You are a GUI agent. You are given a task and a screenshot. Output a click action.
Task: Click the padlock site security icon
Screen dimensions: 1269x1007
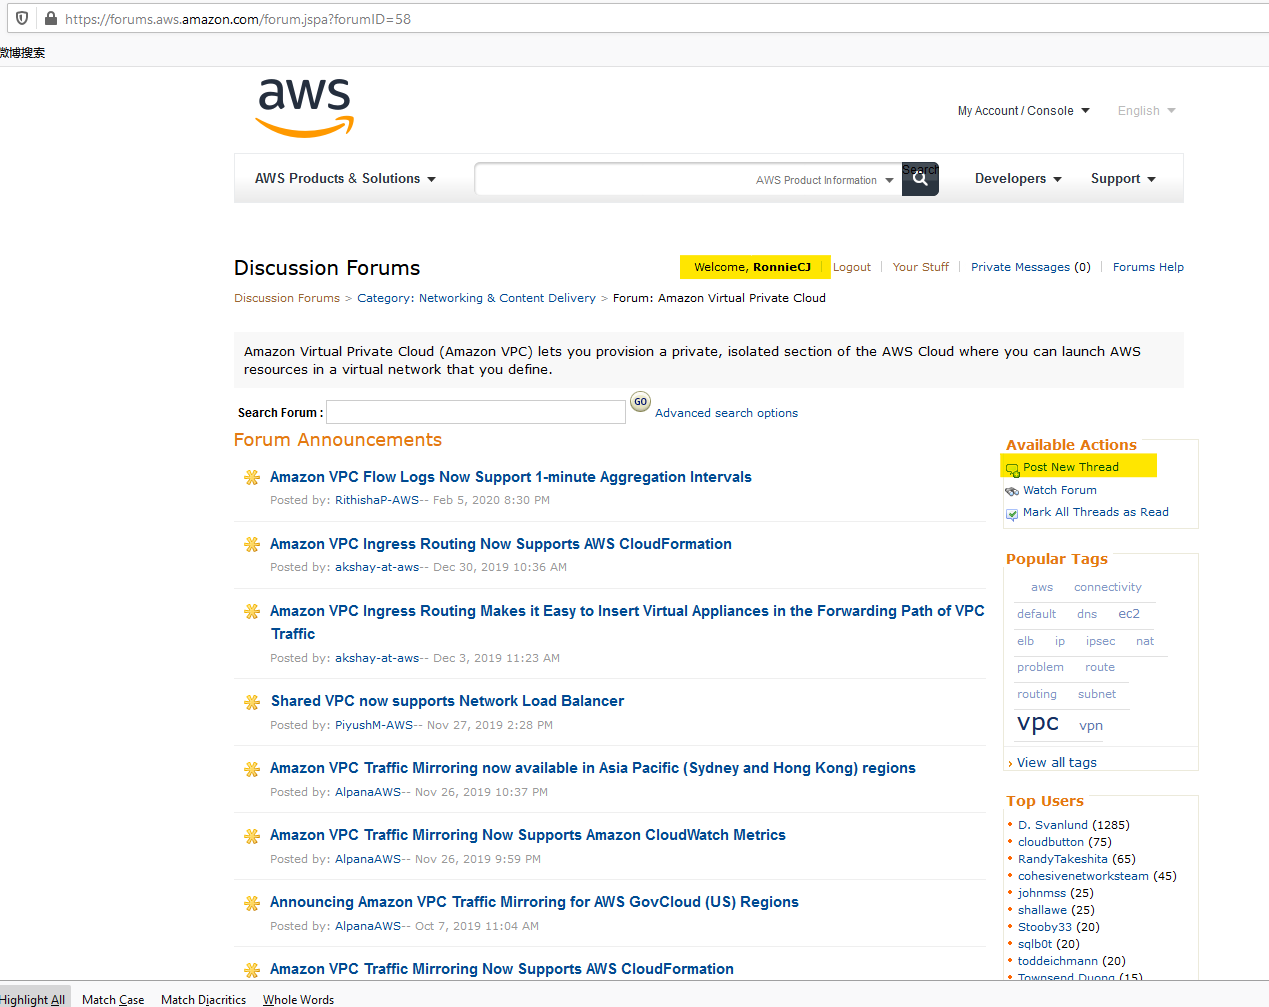pyautogui.click(x=50, y=18)
